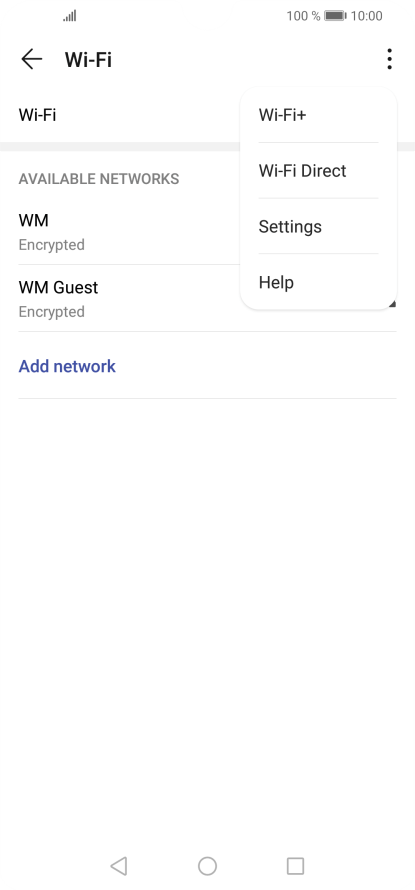Tap the Android home circle button

tap(207, 866)
